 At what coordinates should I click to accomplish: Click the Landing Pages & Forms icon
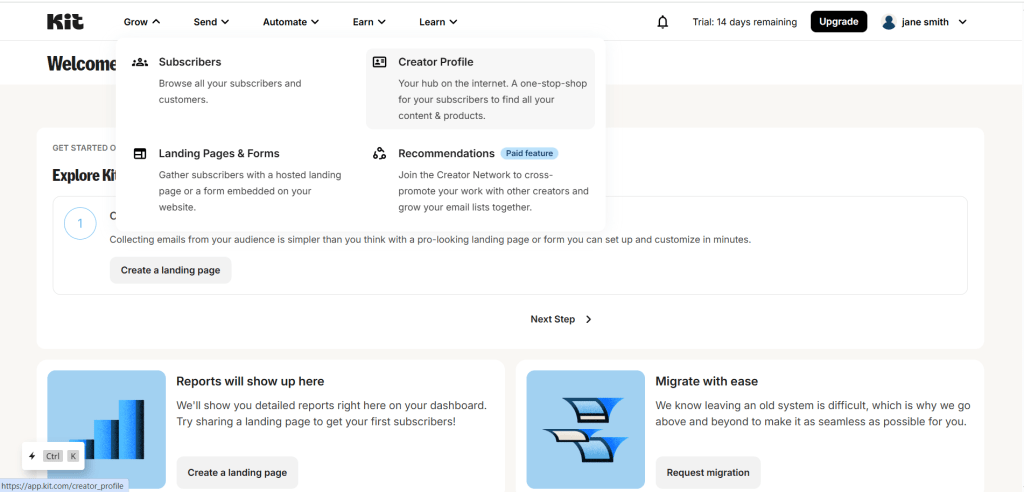pyautogui.click(x=140, y=154)
